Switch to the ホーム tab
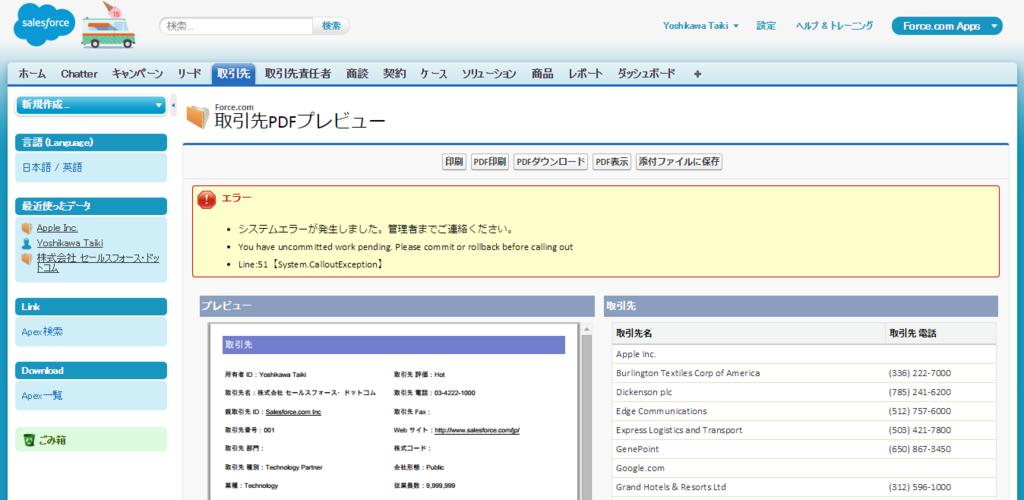The image size is (1024, 500). point(32,74)
